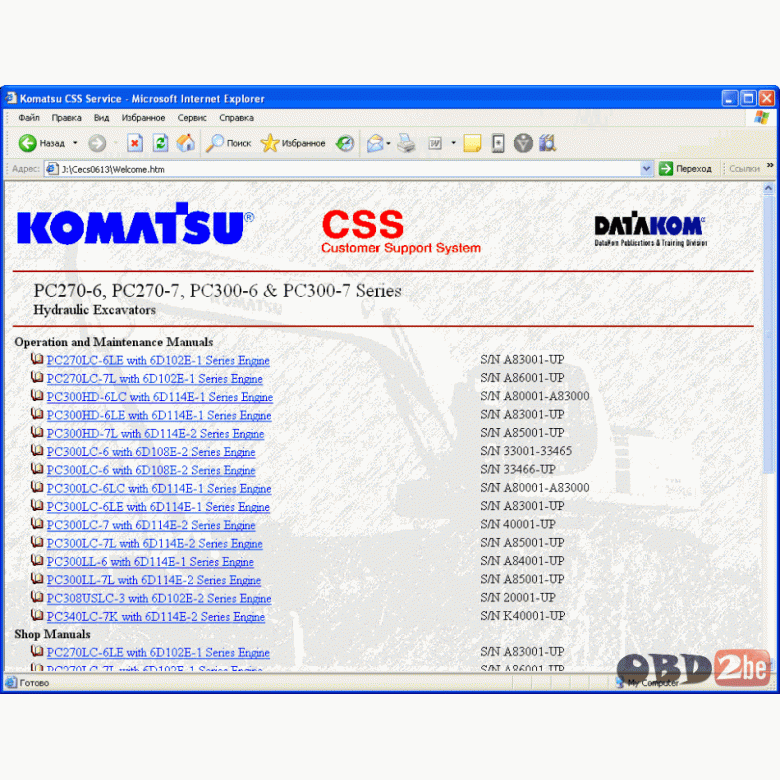Click the Operation and Maintenance Manuals heading
The width and height of the screenshot is (780, 780).
click(113, 342)
